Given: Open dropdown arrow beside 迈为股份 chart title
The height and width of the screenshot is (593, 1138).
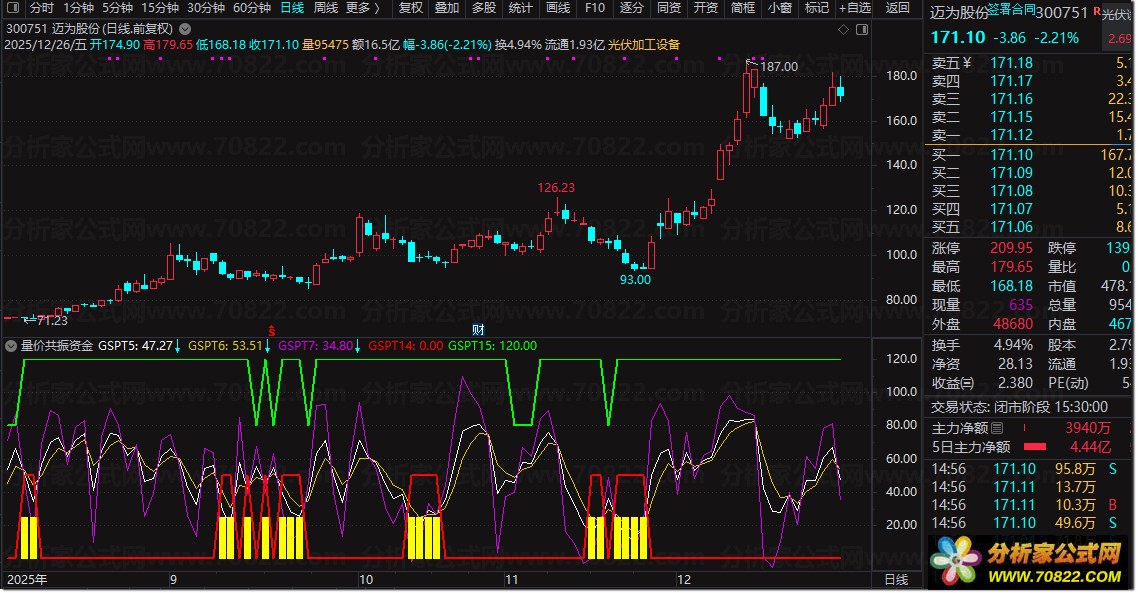Looking at the screenshot, I should coord(185,29).
